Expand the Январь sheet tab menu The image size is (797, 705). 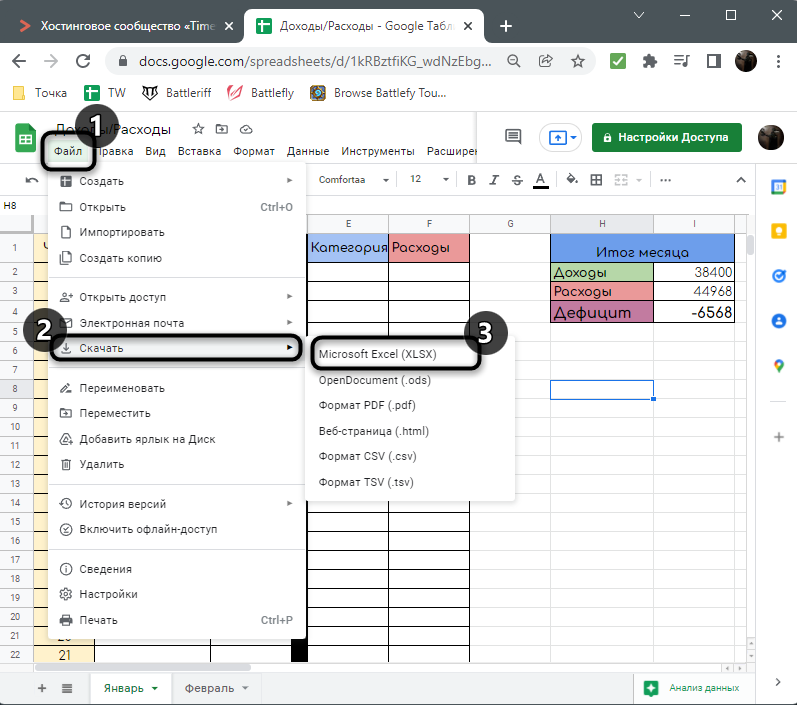click(x=155, y=688)
